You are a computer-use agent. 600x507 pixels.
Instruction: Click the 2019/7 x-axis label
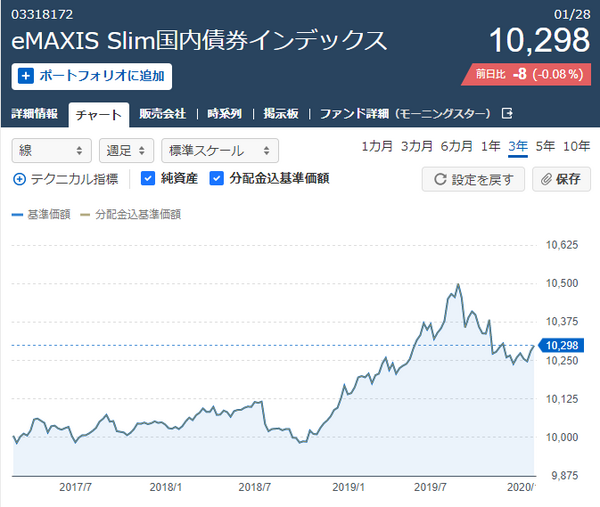(430, 487)
